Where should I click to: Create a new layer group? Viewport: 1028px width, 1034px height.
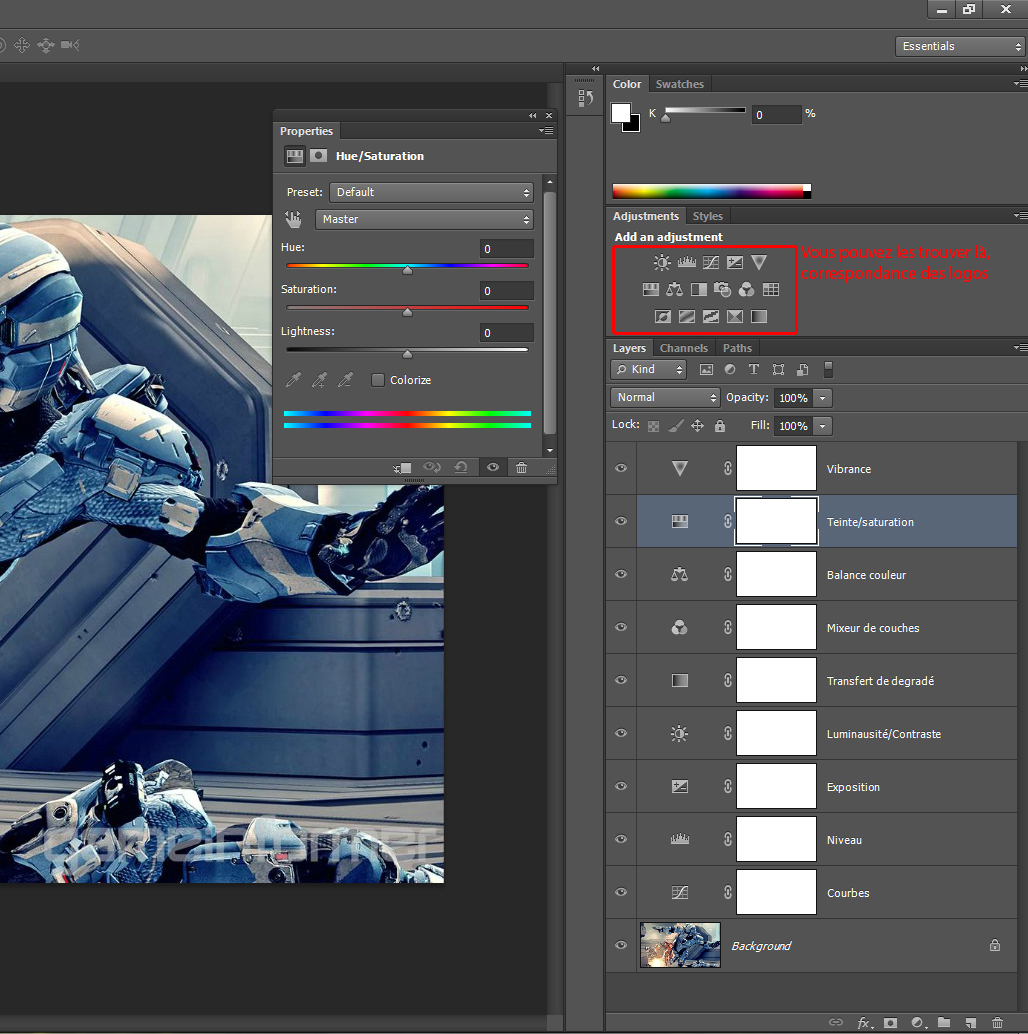point(944,1023)
